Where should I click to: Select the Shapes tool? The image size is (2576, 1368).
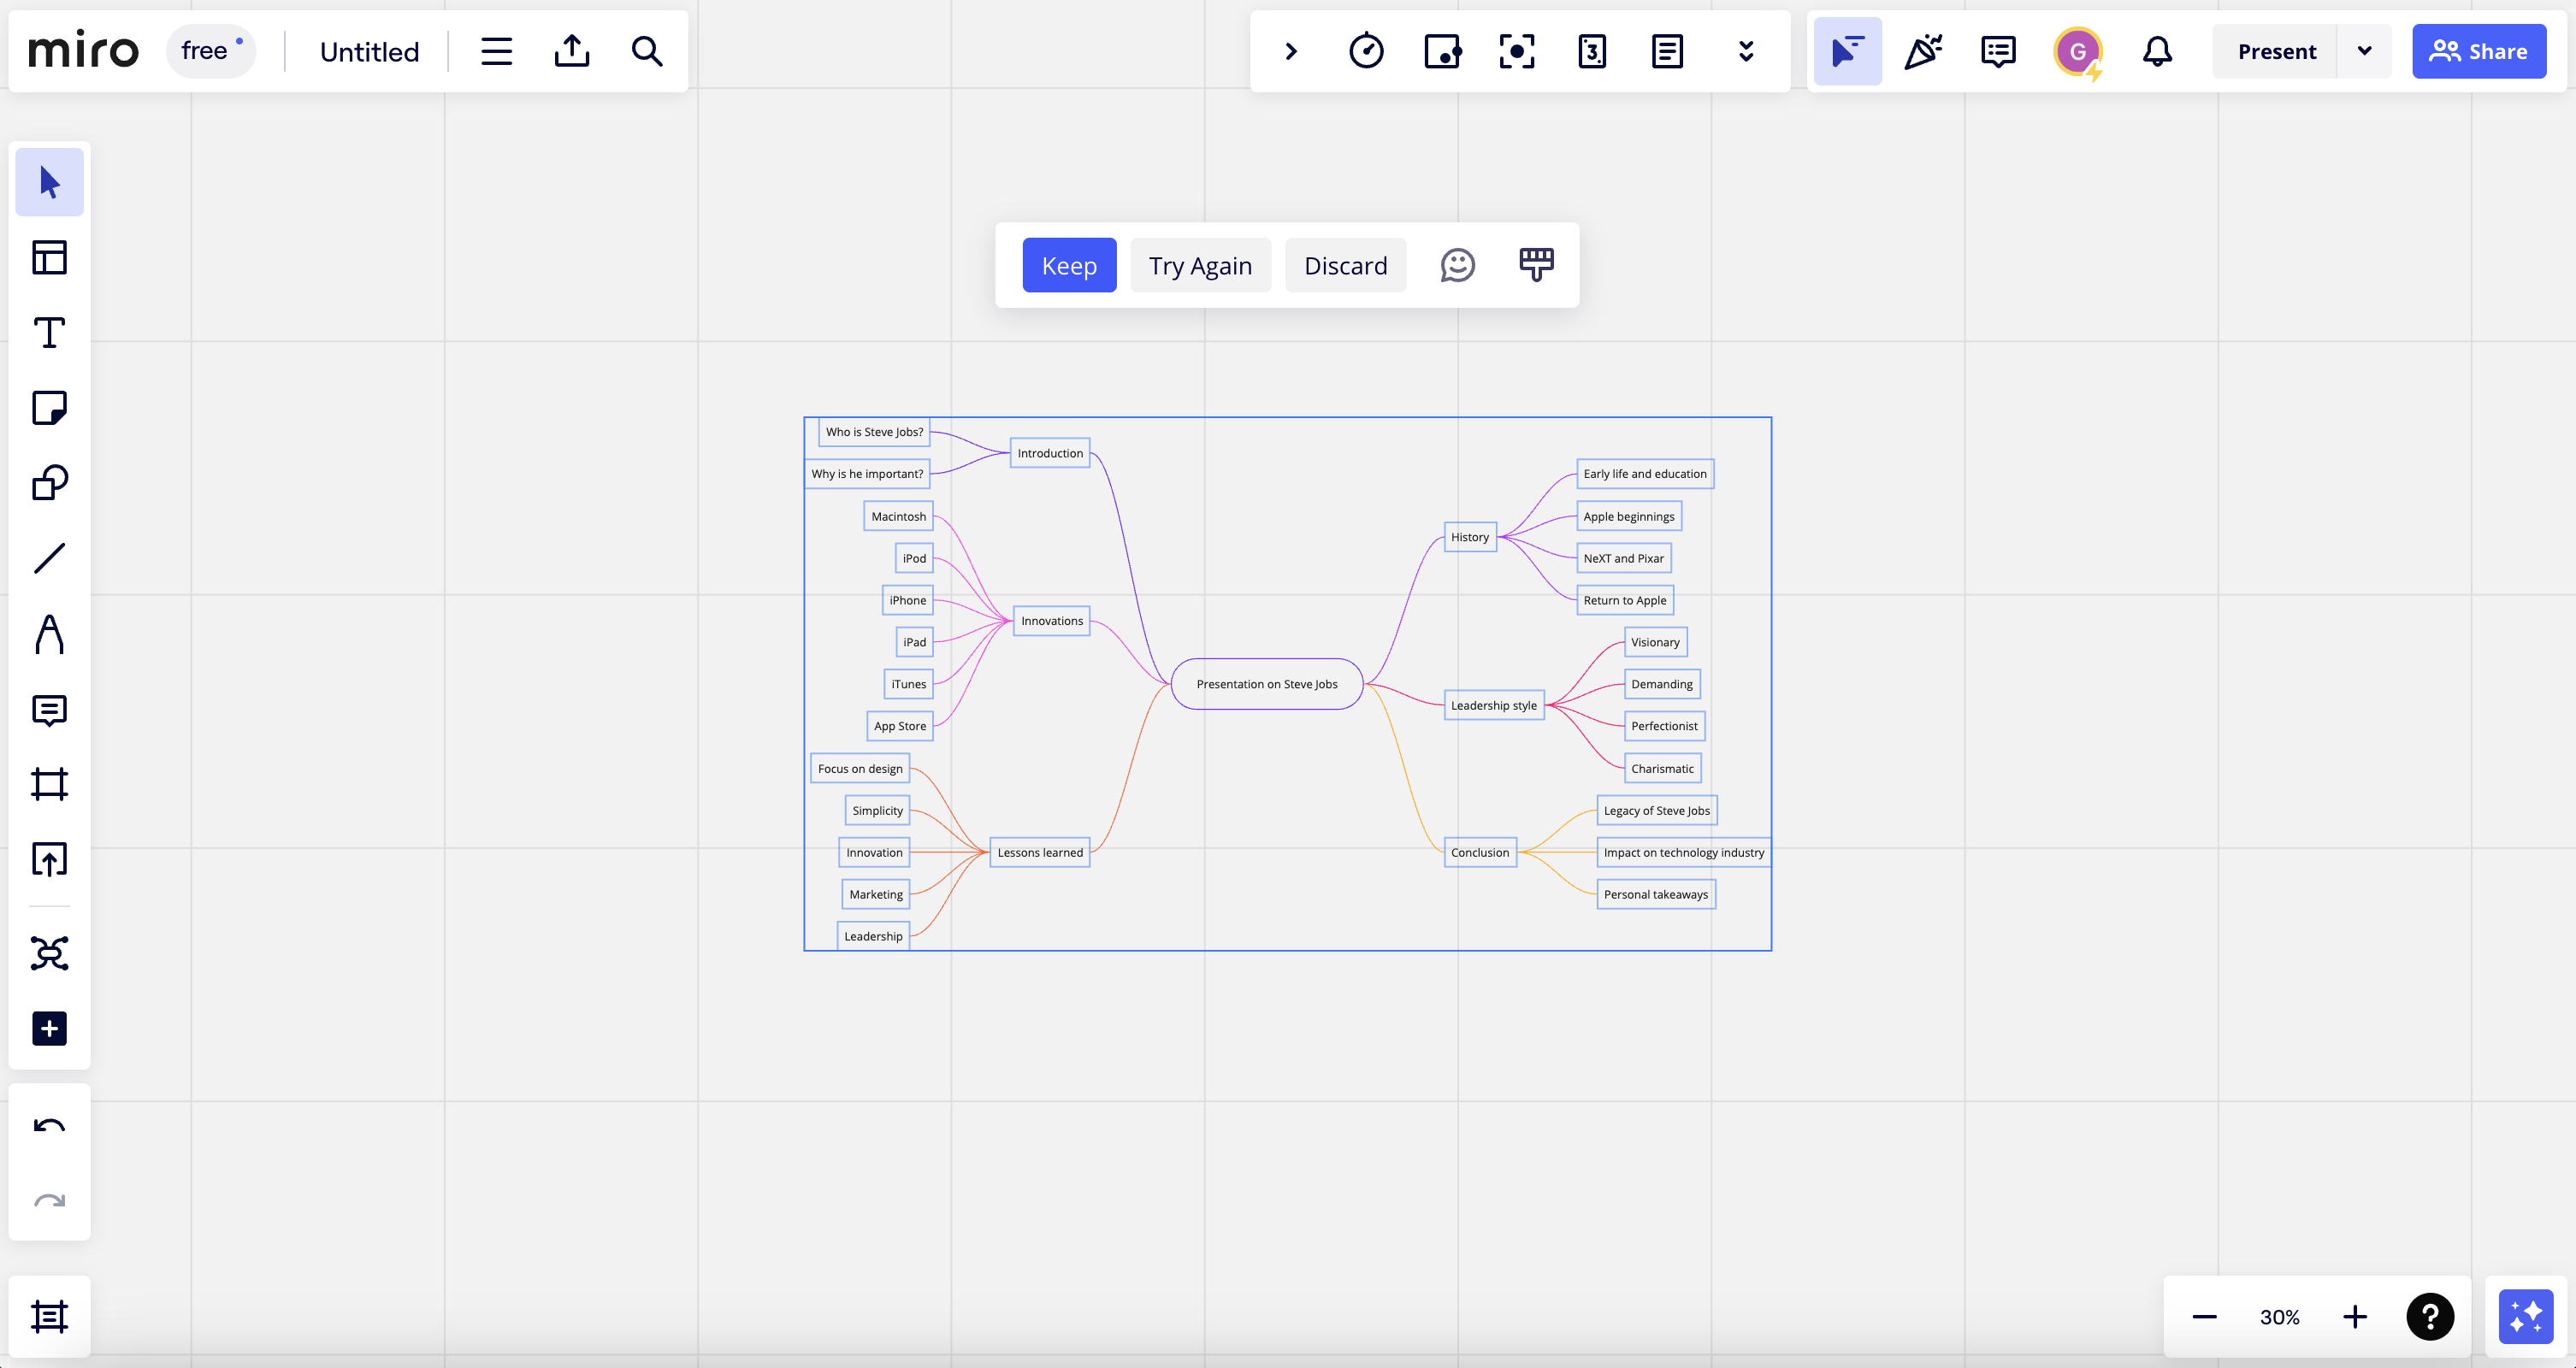[49, 483]
